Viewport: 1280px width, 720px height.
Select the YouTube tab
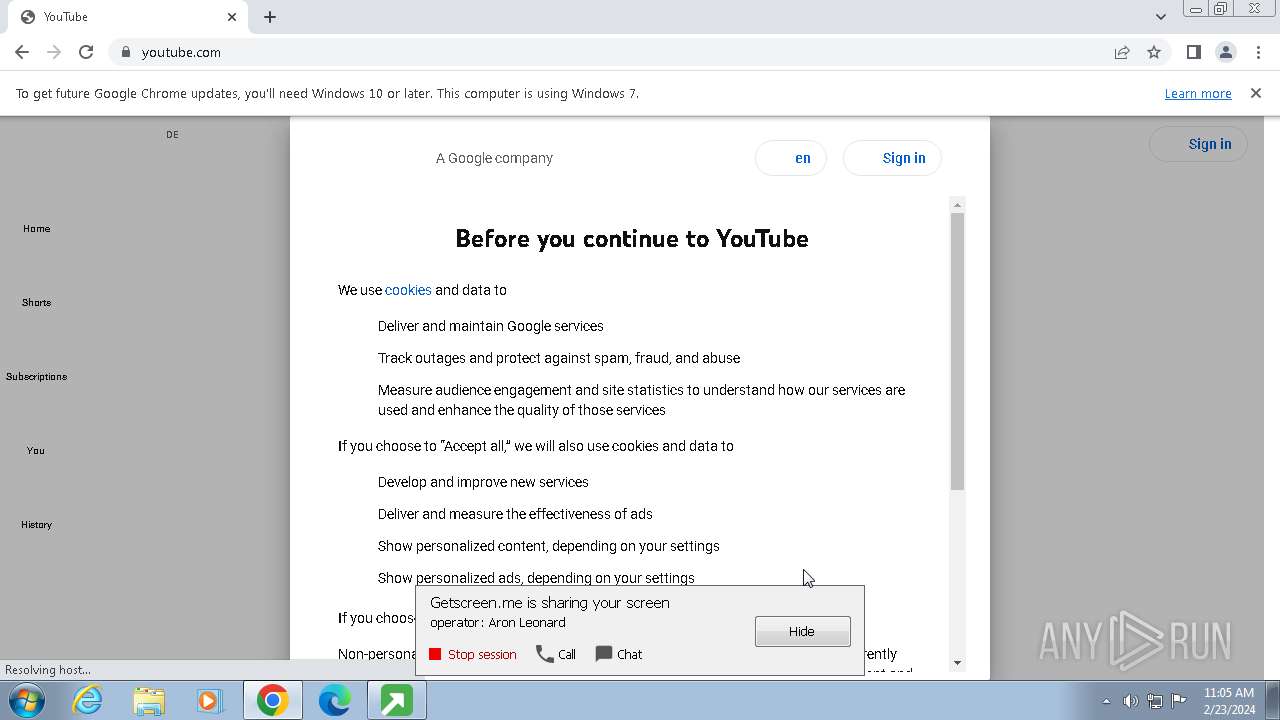(x=128, y=17)
